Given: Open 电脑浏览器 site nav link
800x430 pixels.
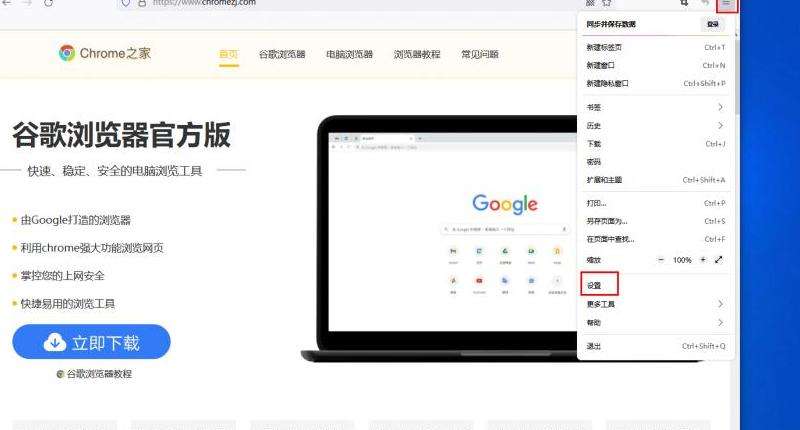Looking at the screenshot, I should pos(349,54).
